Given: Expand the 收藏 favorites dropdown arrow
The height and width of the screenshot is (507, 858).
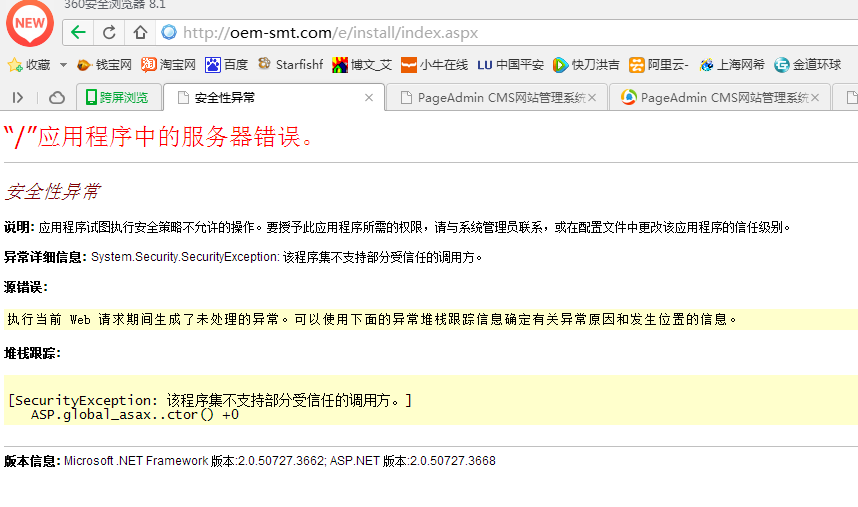Looking at the screenshot, I should (63, 65).
